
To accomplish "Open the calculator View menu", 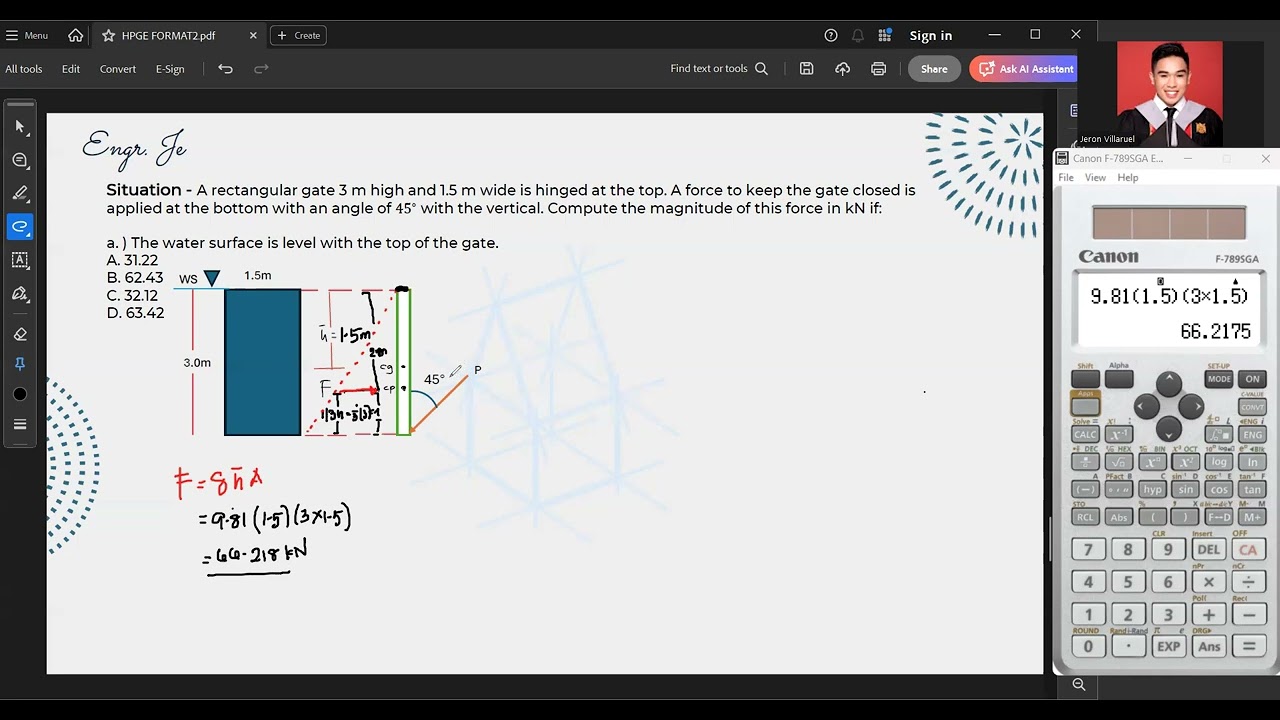I will tap(1096, 178).
